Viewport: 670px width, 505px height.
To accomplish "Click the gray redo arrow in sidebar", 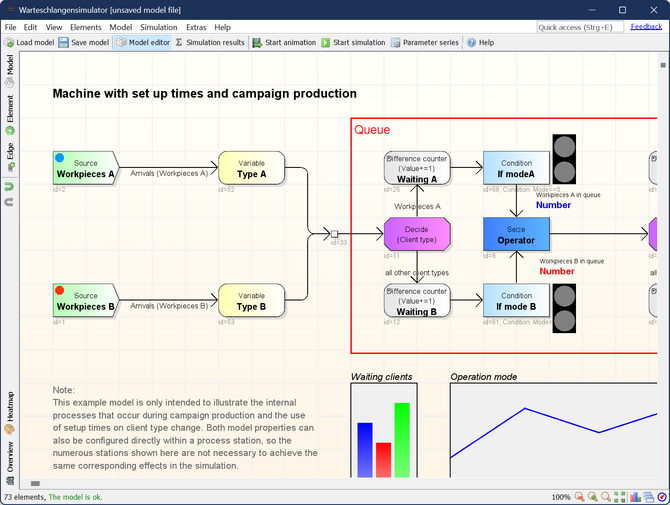I will coord(10,201).
